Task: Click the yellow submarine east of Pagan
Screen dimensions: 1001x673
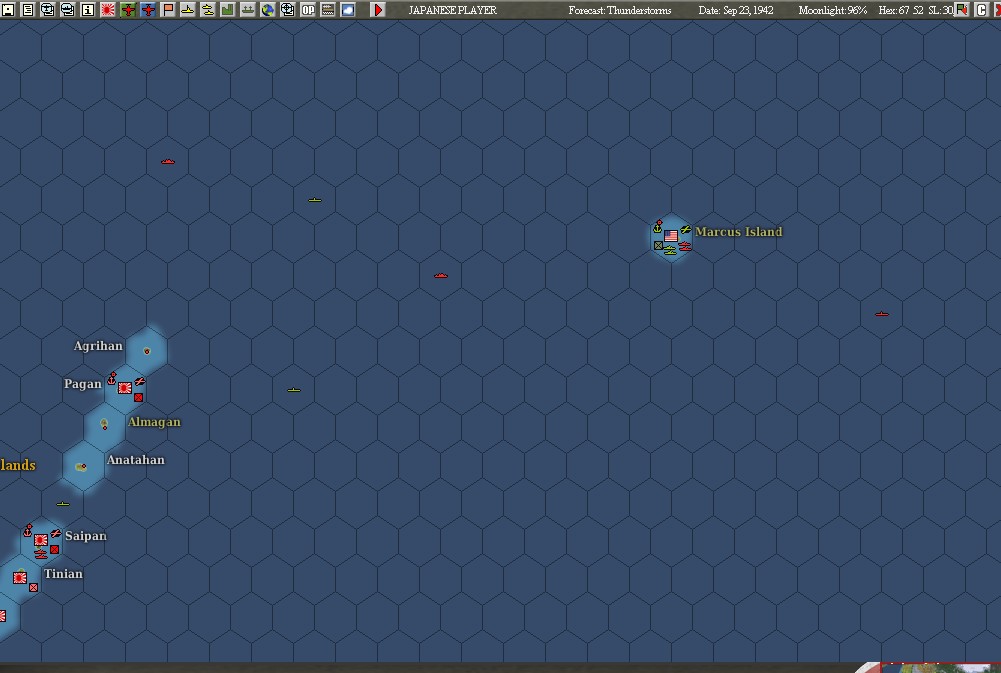Action: click(294, 389)
